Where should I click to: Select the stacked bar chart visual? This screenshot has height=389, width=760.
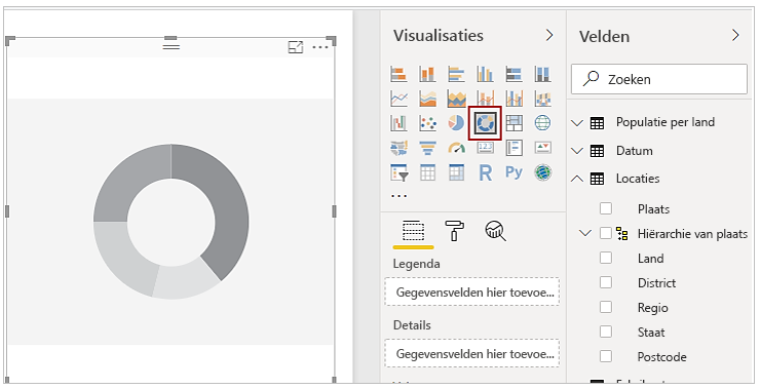tap(399, 74)
